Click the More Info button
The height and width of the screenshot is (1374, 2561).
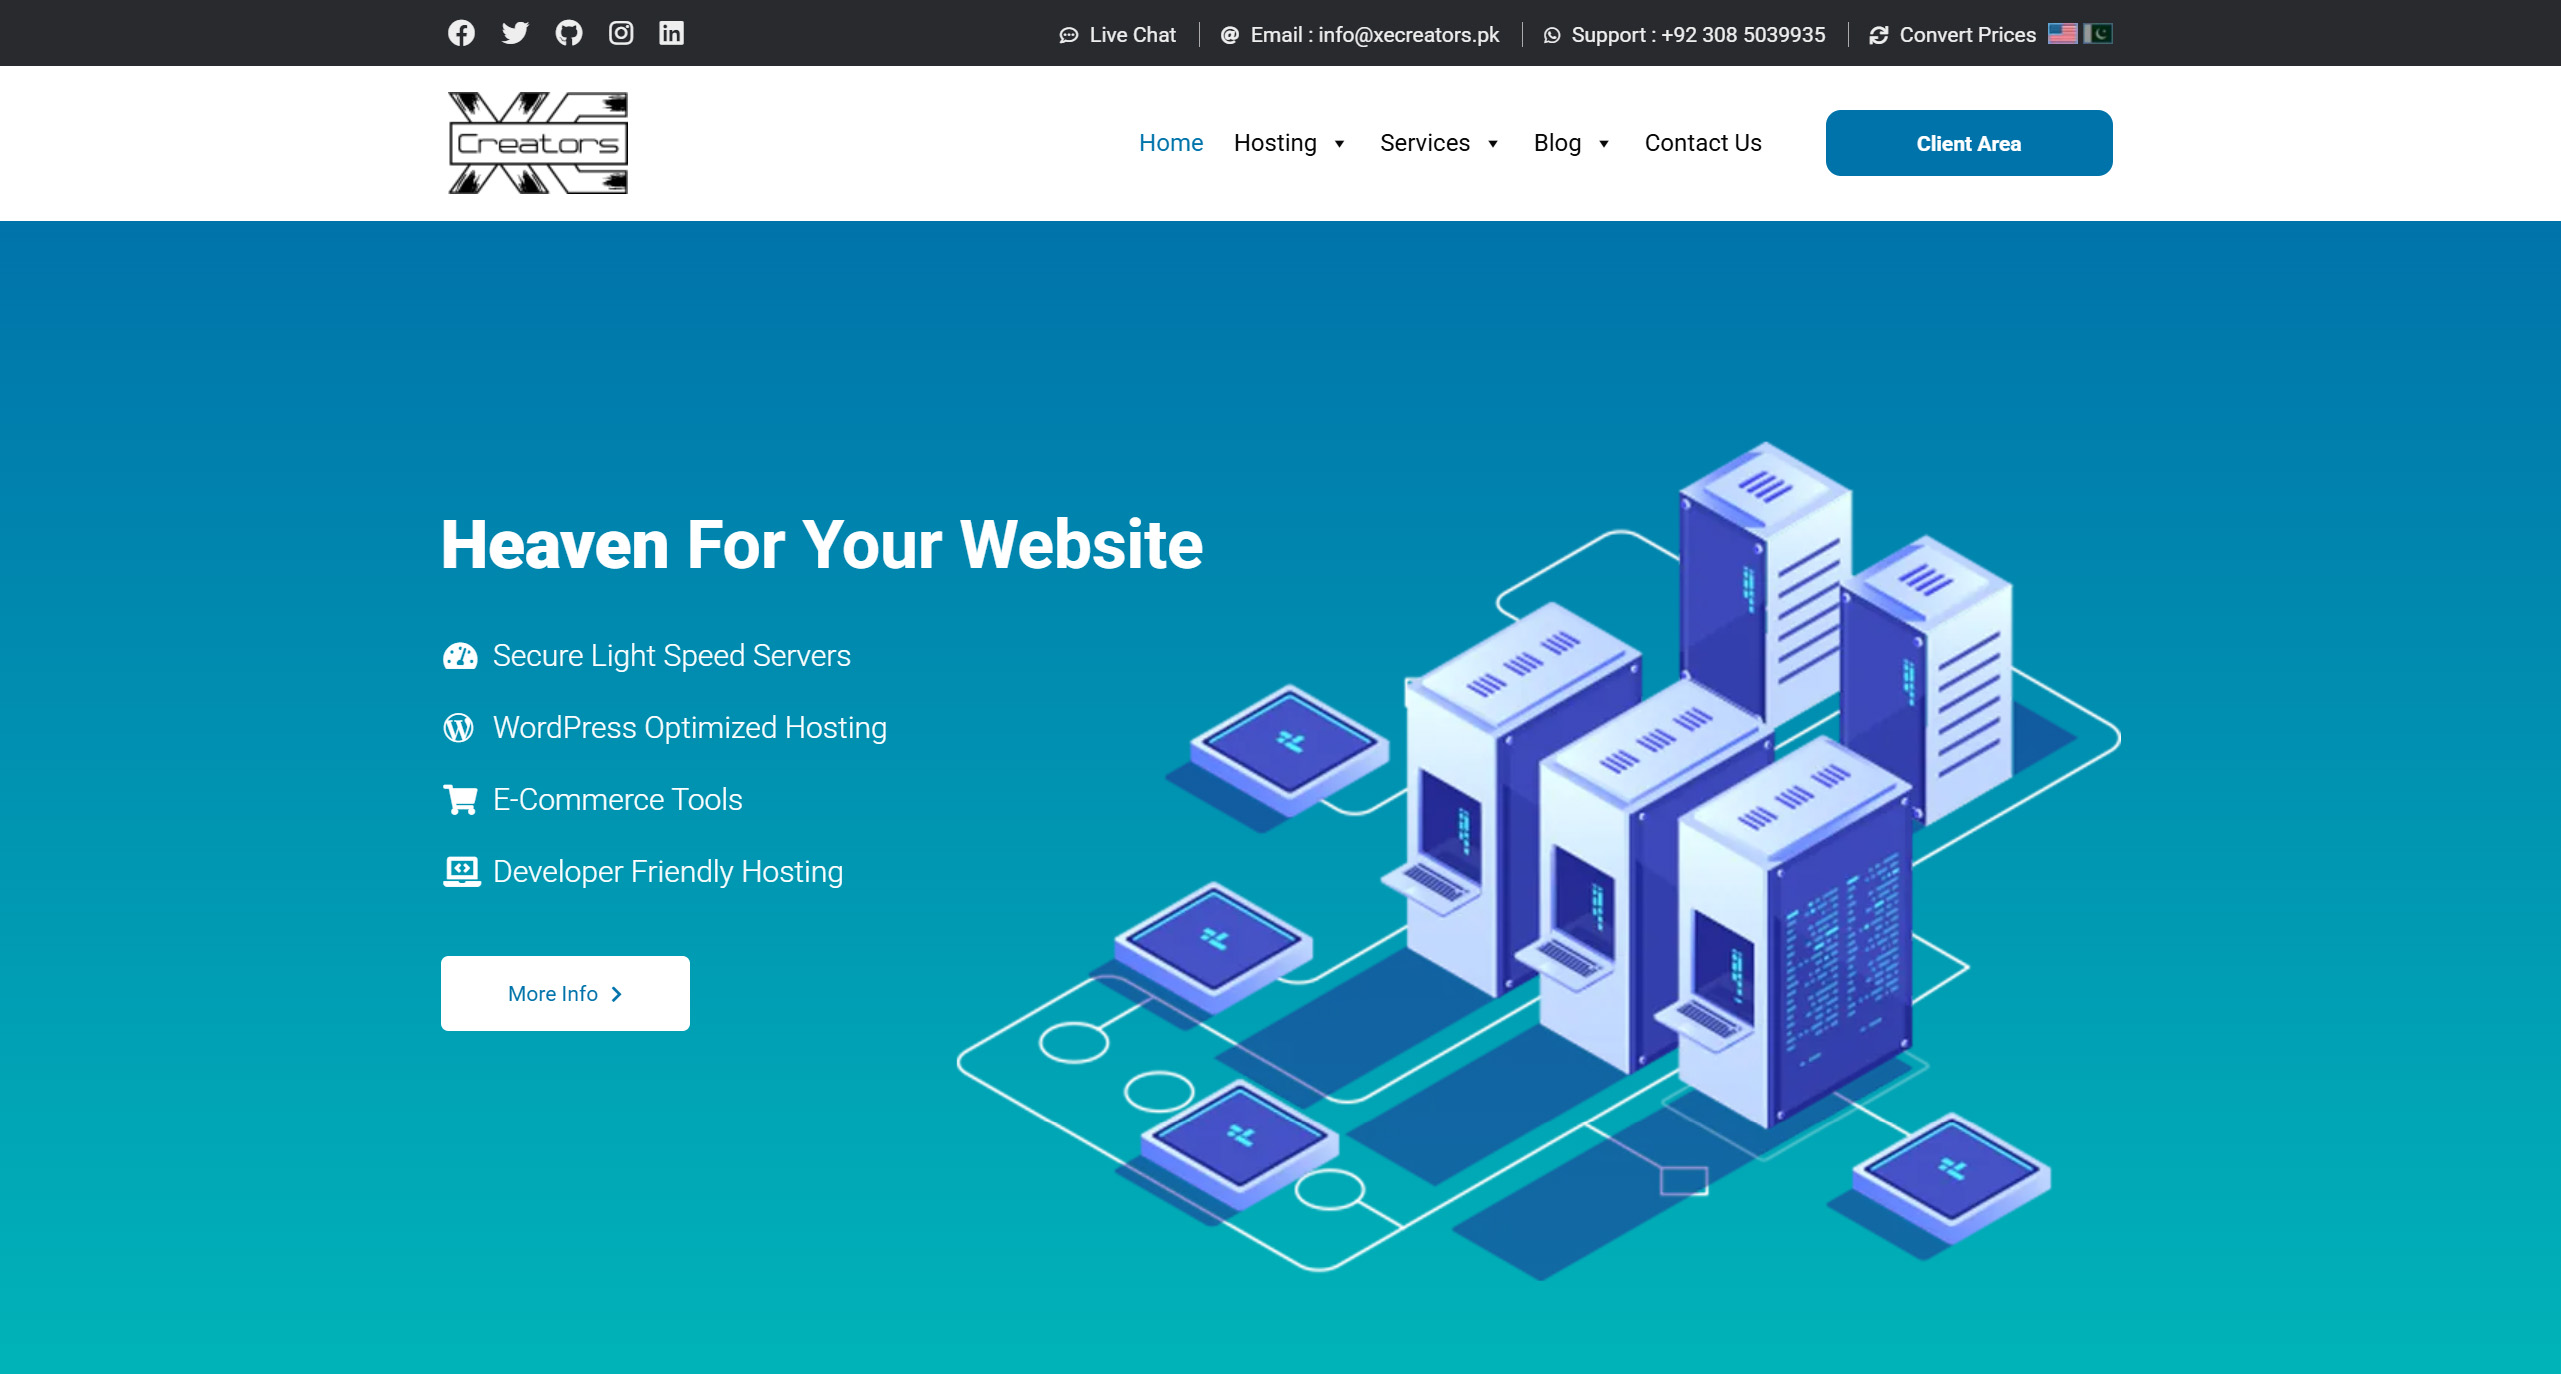pyautogui.click(x=565, y=993)
